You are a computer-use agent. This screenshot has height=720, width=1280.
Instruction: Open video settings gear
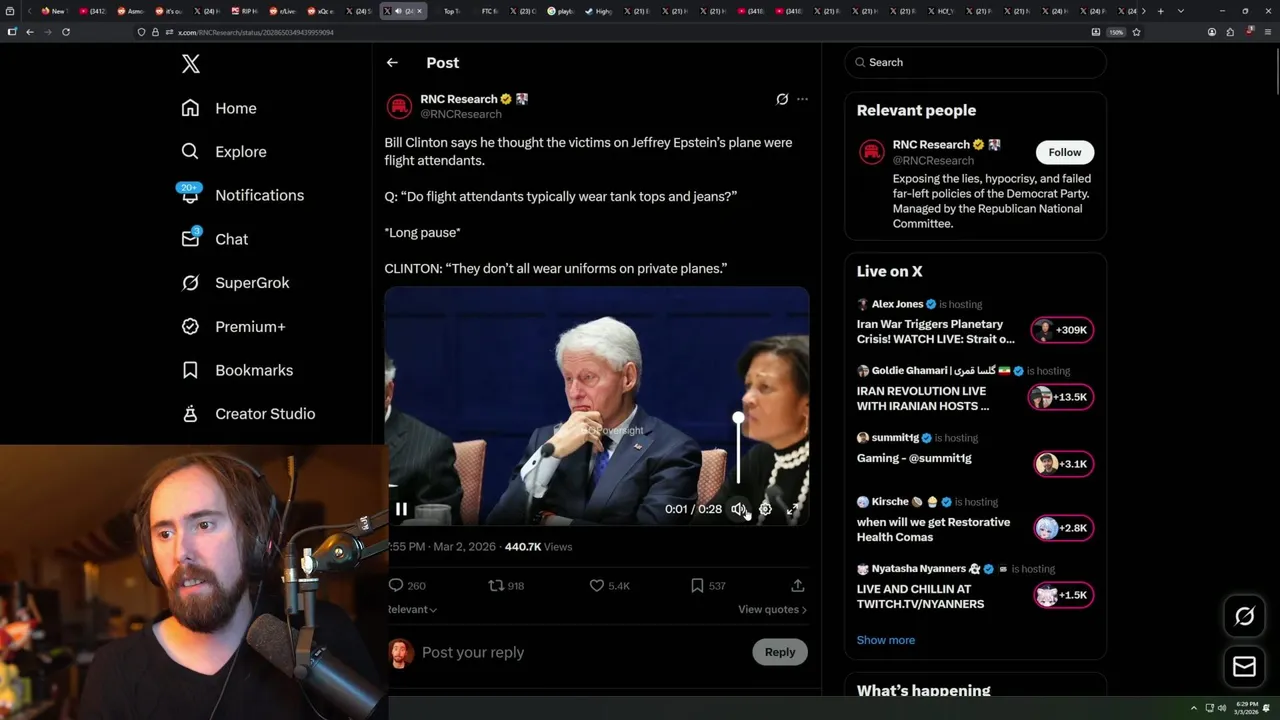point(765,509)
